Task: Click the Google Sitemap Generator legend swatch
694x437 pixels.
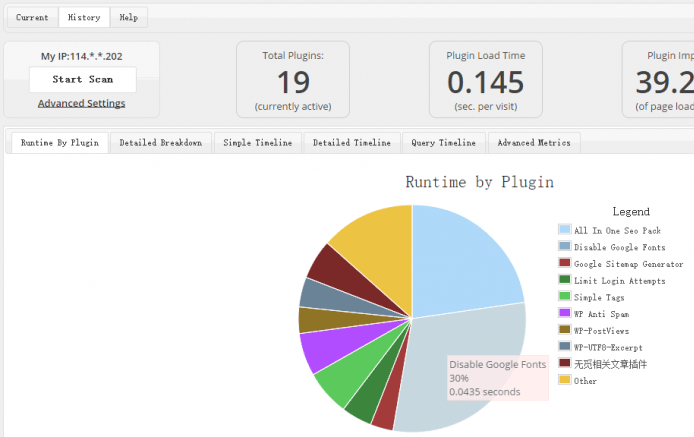Action: coord(564,263)
